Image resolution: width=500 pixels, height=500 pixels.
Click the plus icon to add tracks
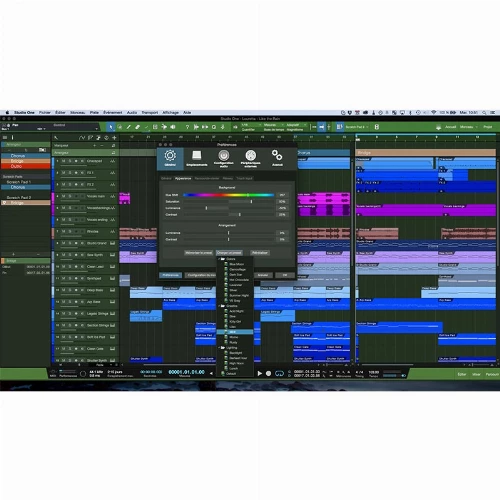click(x=114, y=138)
